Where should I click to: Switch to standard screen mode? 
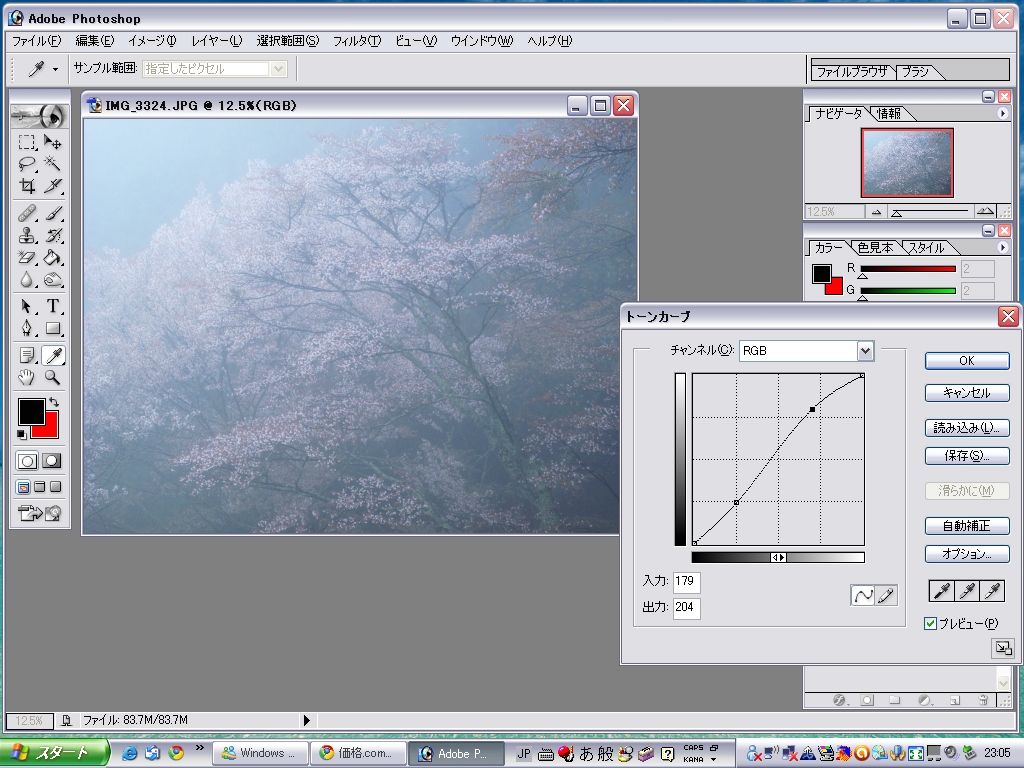tap(24, 487)
